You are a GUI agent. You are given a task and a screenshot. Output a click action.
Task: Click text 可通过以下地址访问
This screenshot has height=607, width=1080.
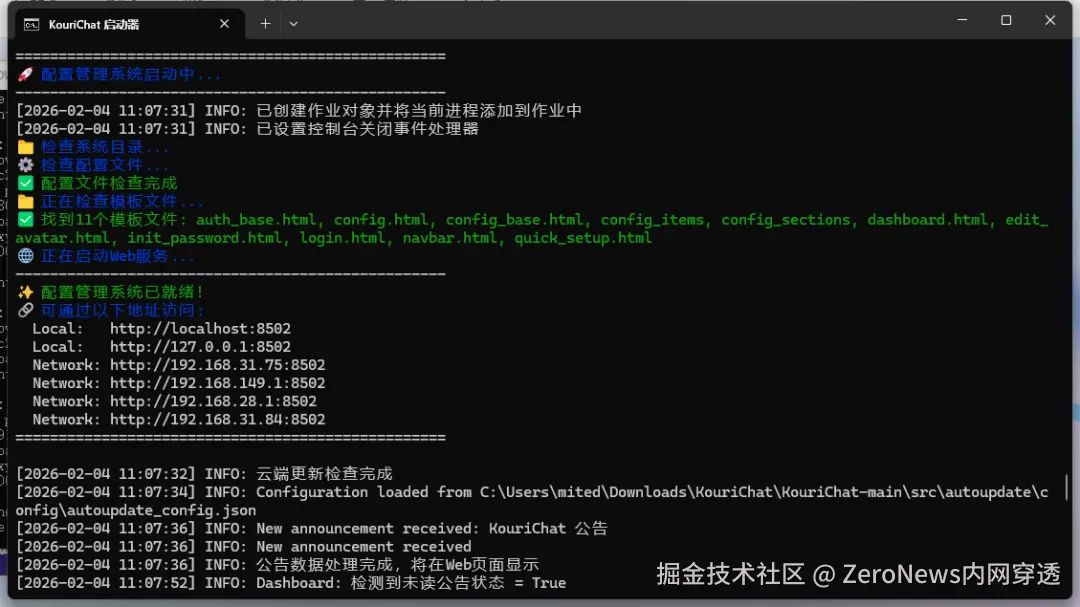click(118, 310)
